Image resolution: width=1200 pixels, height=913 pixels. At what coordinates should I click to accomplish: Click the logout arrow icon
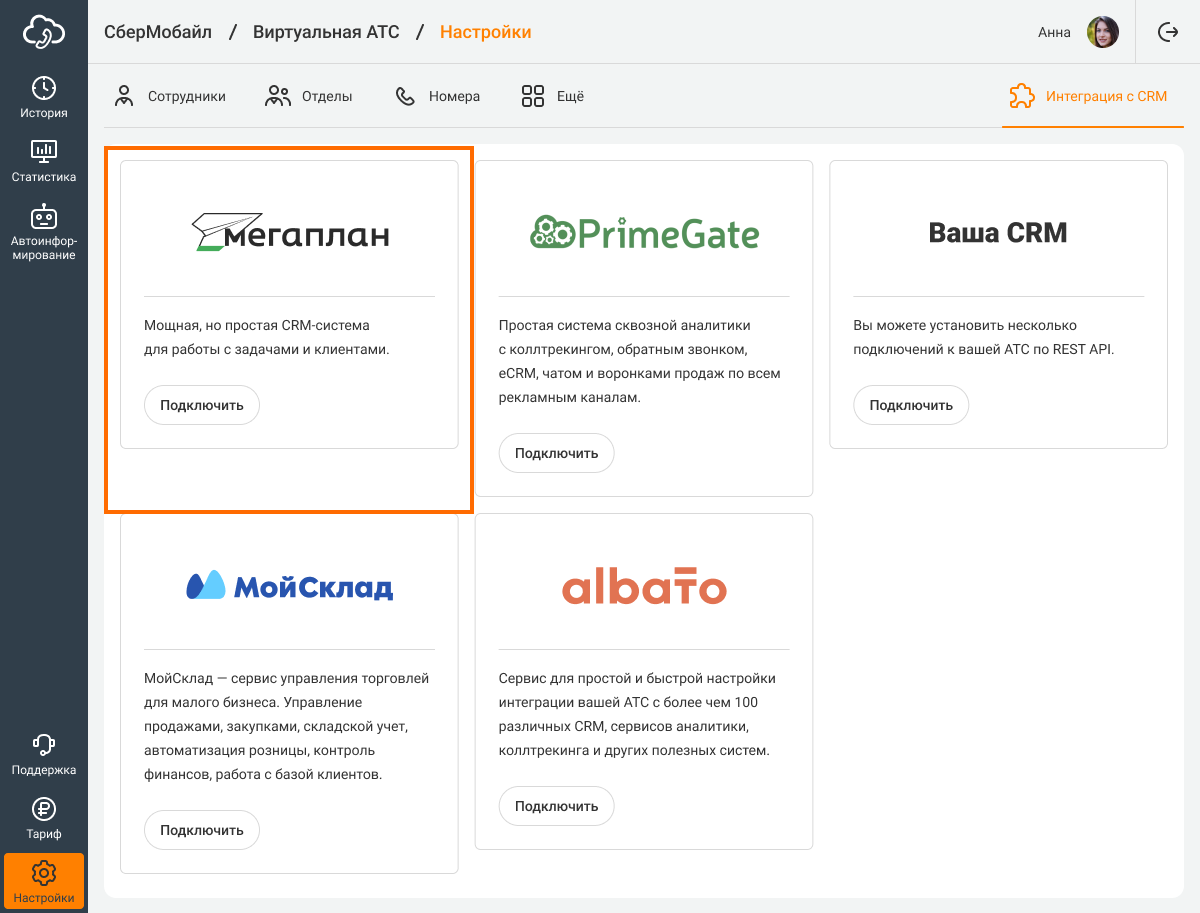1168,32
